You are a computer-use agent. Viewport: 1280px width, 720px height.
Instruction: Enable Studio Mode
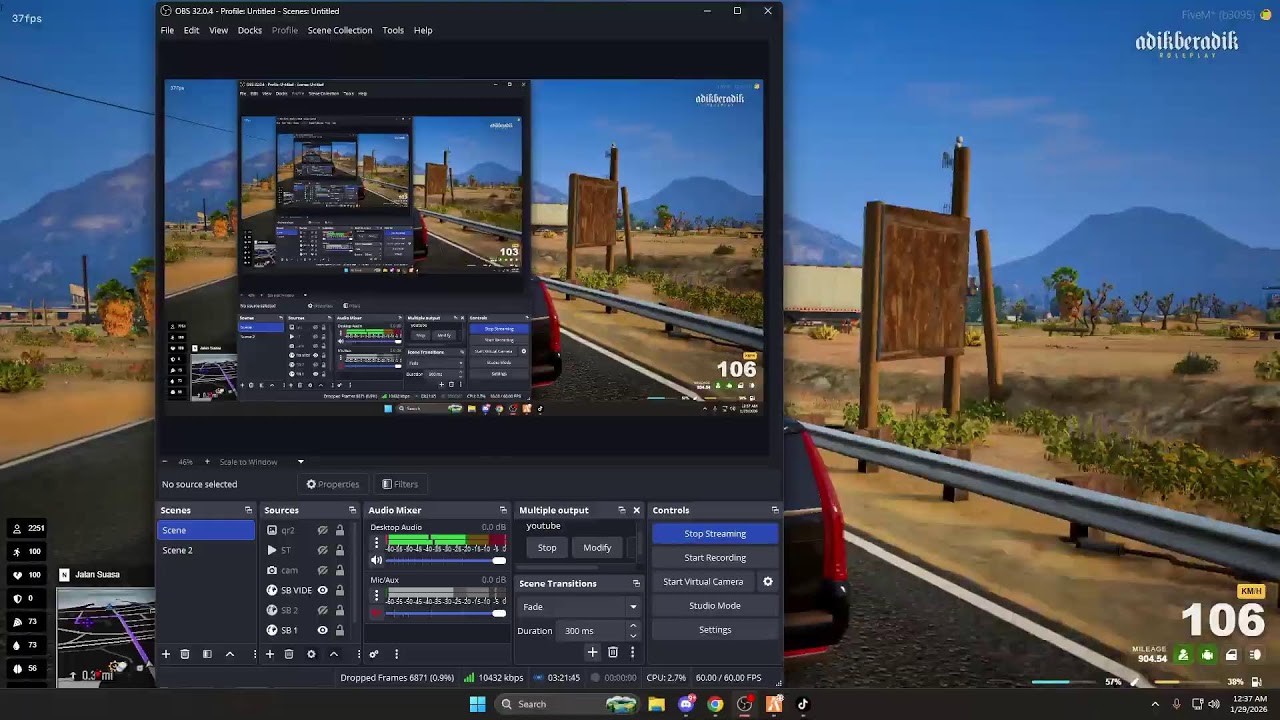click(715, 605)
